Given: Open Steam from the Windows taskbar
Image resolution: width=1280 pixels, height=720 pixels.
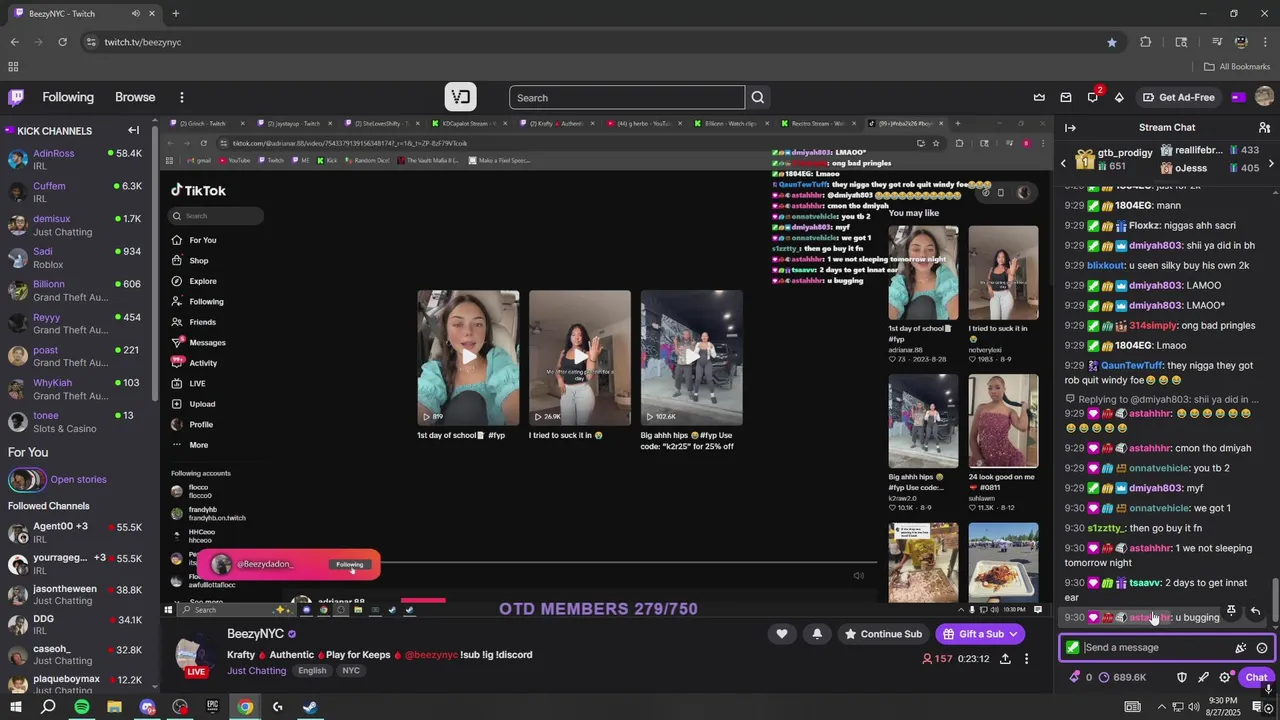Looking at the screenshot, I should (x=310, y=707).
